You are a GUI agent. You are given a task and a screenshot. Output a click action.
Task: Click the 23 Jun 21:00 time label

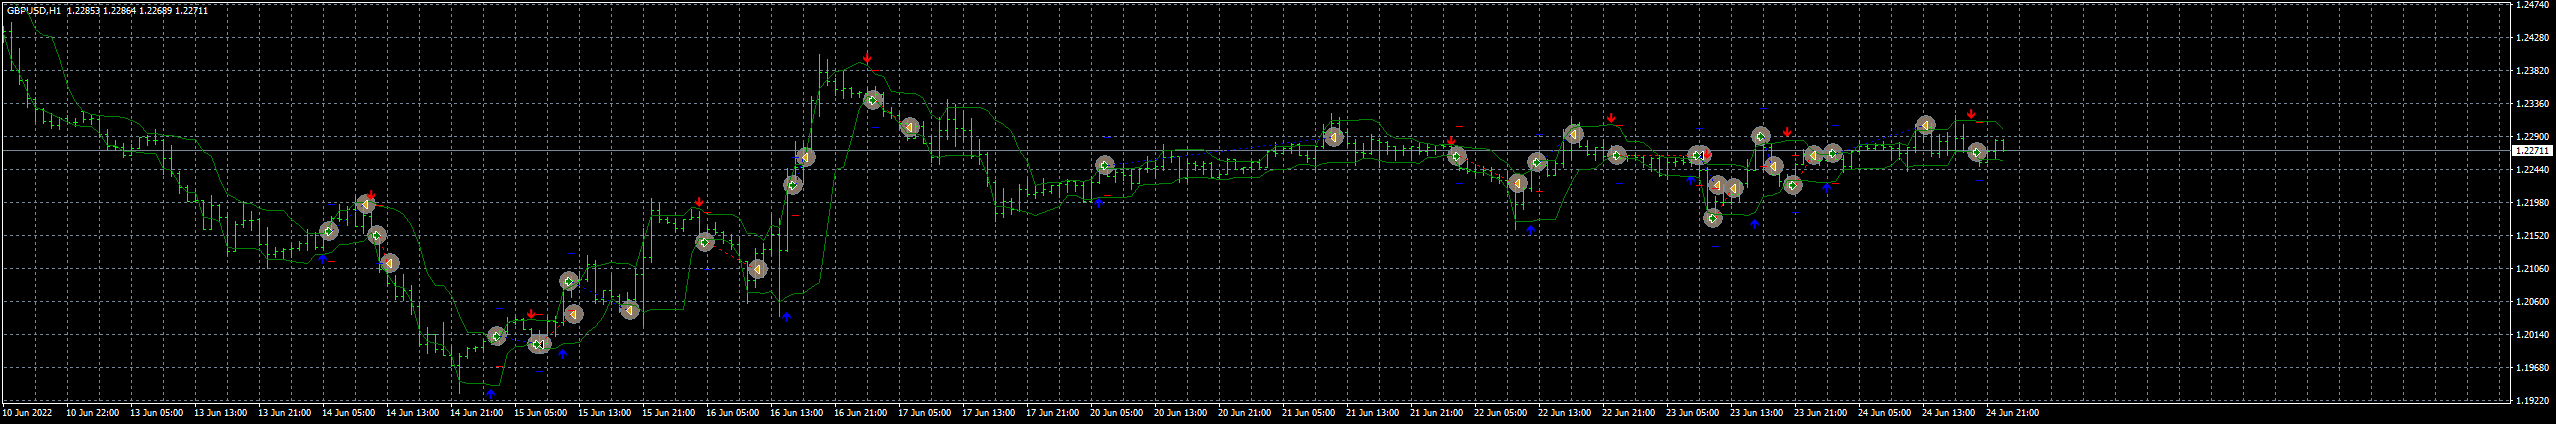point(1821,412)
